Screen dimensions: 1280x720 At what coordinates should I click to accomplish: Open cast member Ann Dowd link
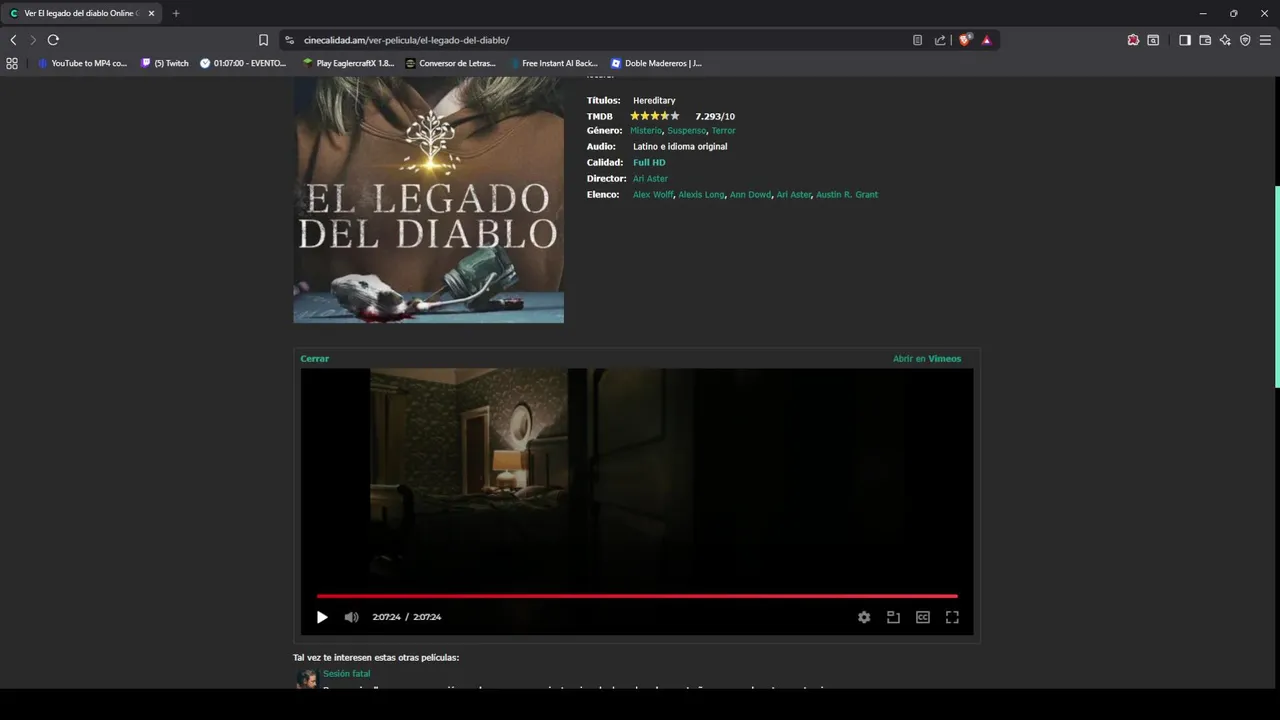click(x=750, y=194)
